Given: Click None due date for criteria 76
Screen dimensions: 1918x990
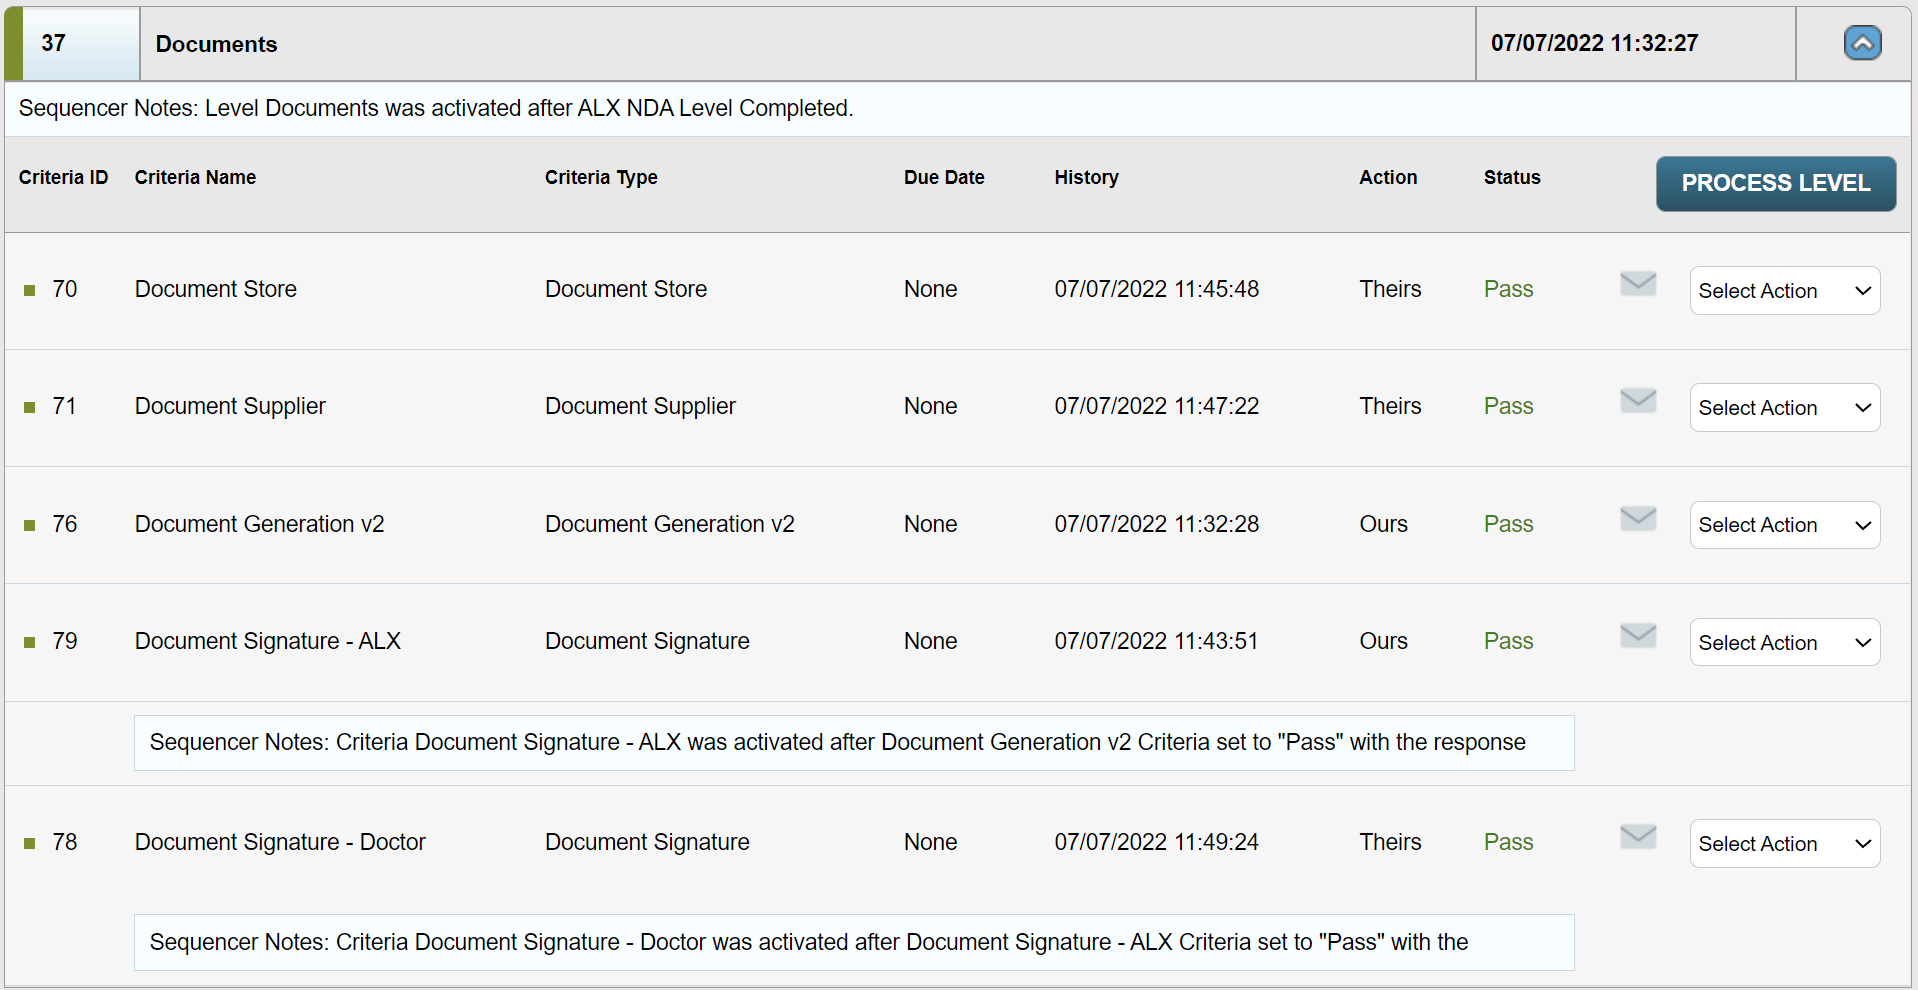Looking at the screenshot, I should [x=930, y=524].
